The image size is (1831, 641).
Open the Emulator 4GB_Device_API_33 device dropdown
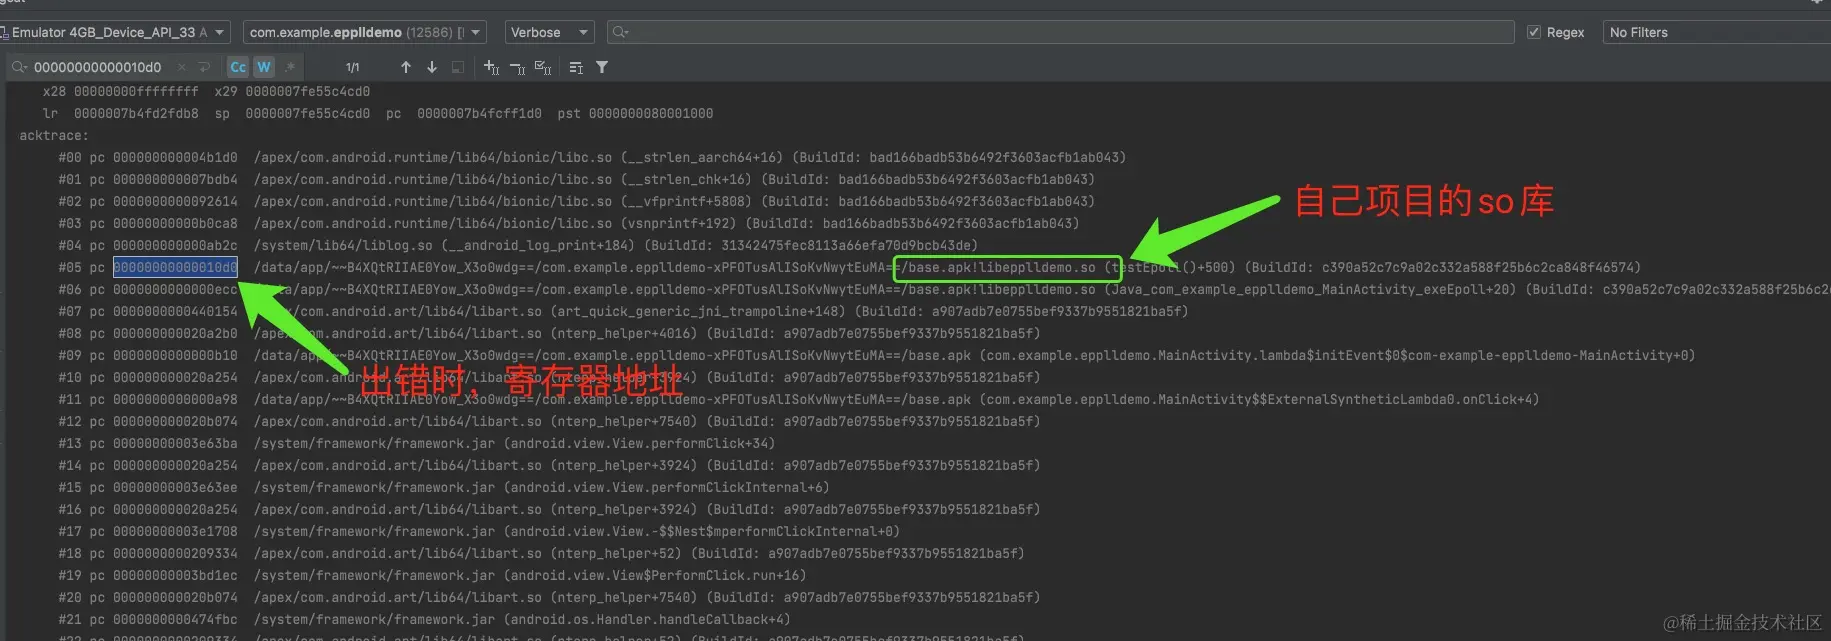point(115,32)
